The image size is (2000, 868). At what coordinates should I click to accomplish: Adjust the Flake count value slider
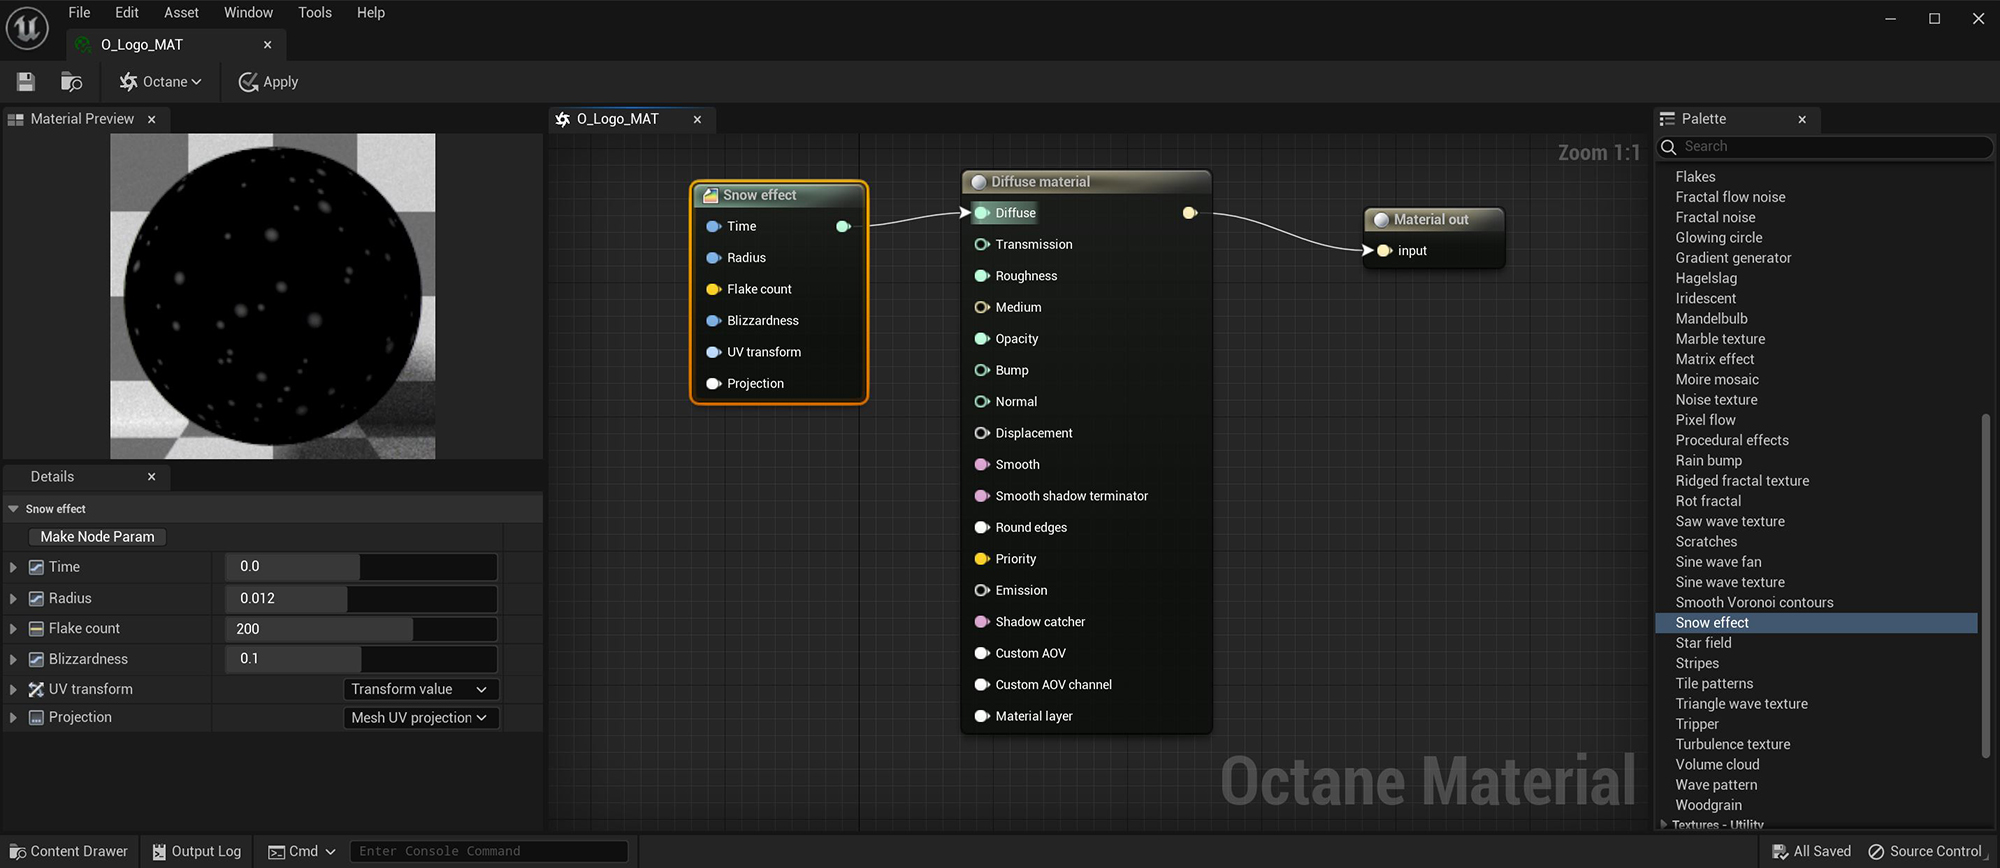[x=361, y=629]
